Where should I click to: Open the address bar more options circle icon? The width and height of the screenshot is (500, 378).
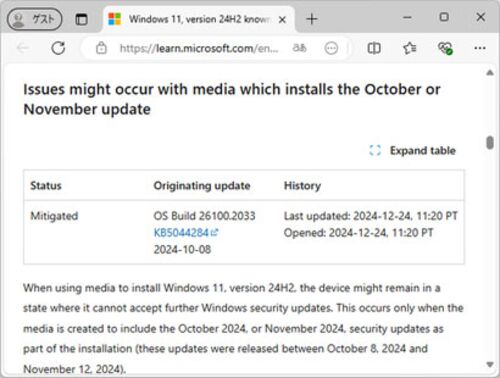click(331, 48)
